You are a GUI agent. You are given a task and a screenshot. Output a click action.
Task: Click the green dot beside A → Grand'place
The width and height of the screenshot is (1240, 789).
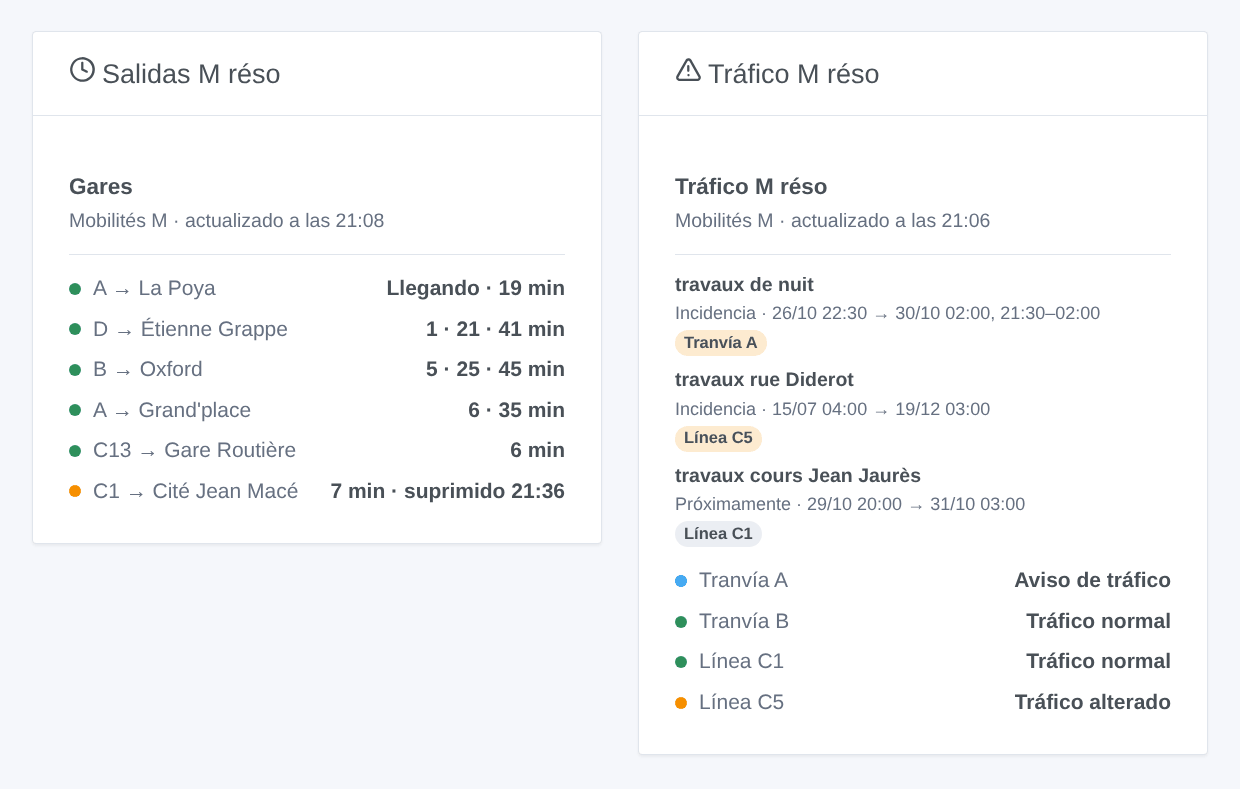pos(75,411)
